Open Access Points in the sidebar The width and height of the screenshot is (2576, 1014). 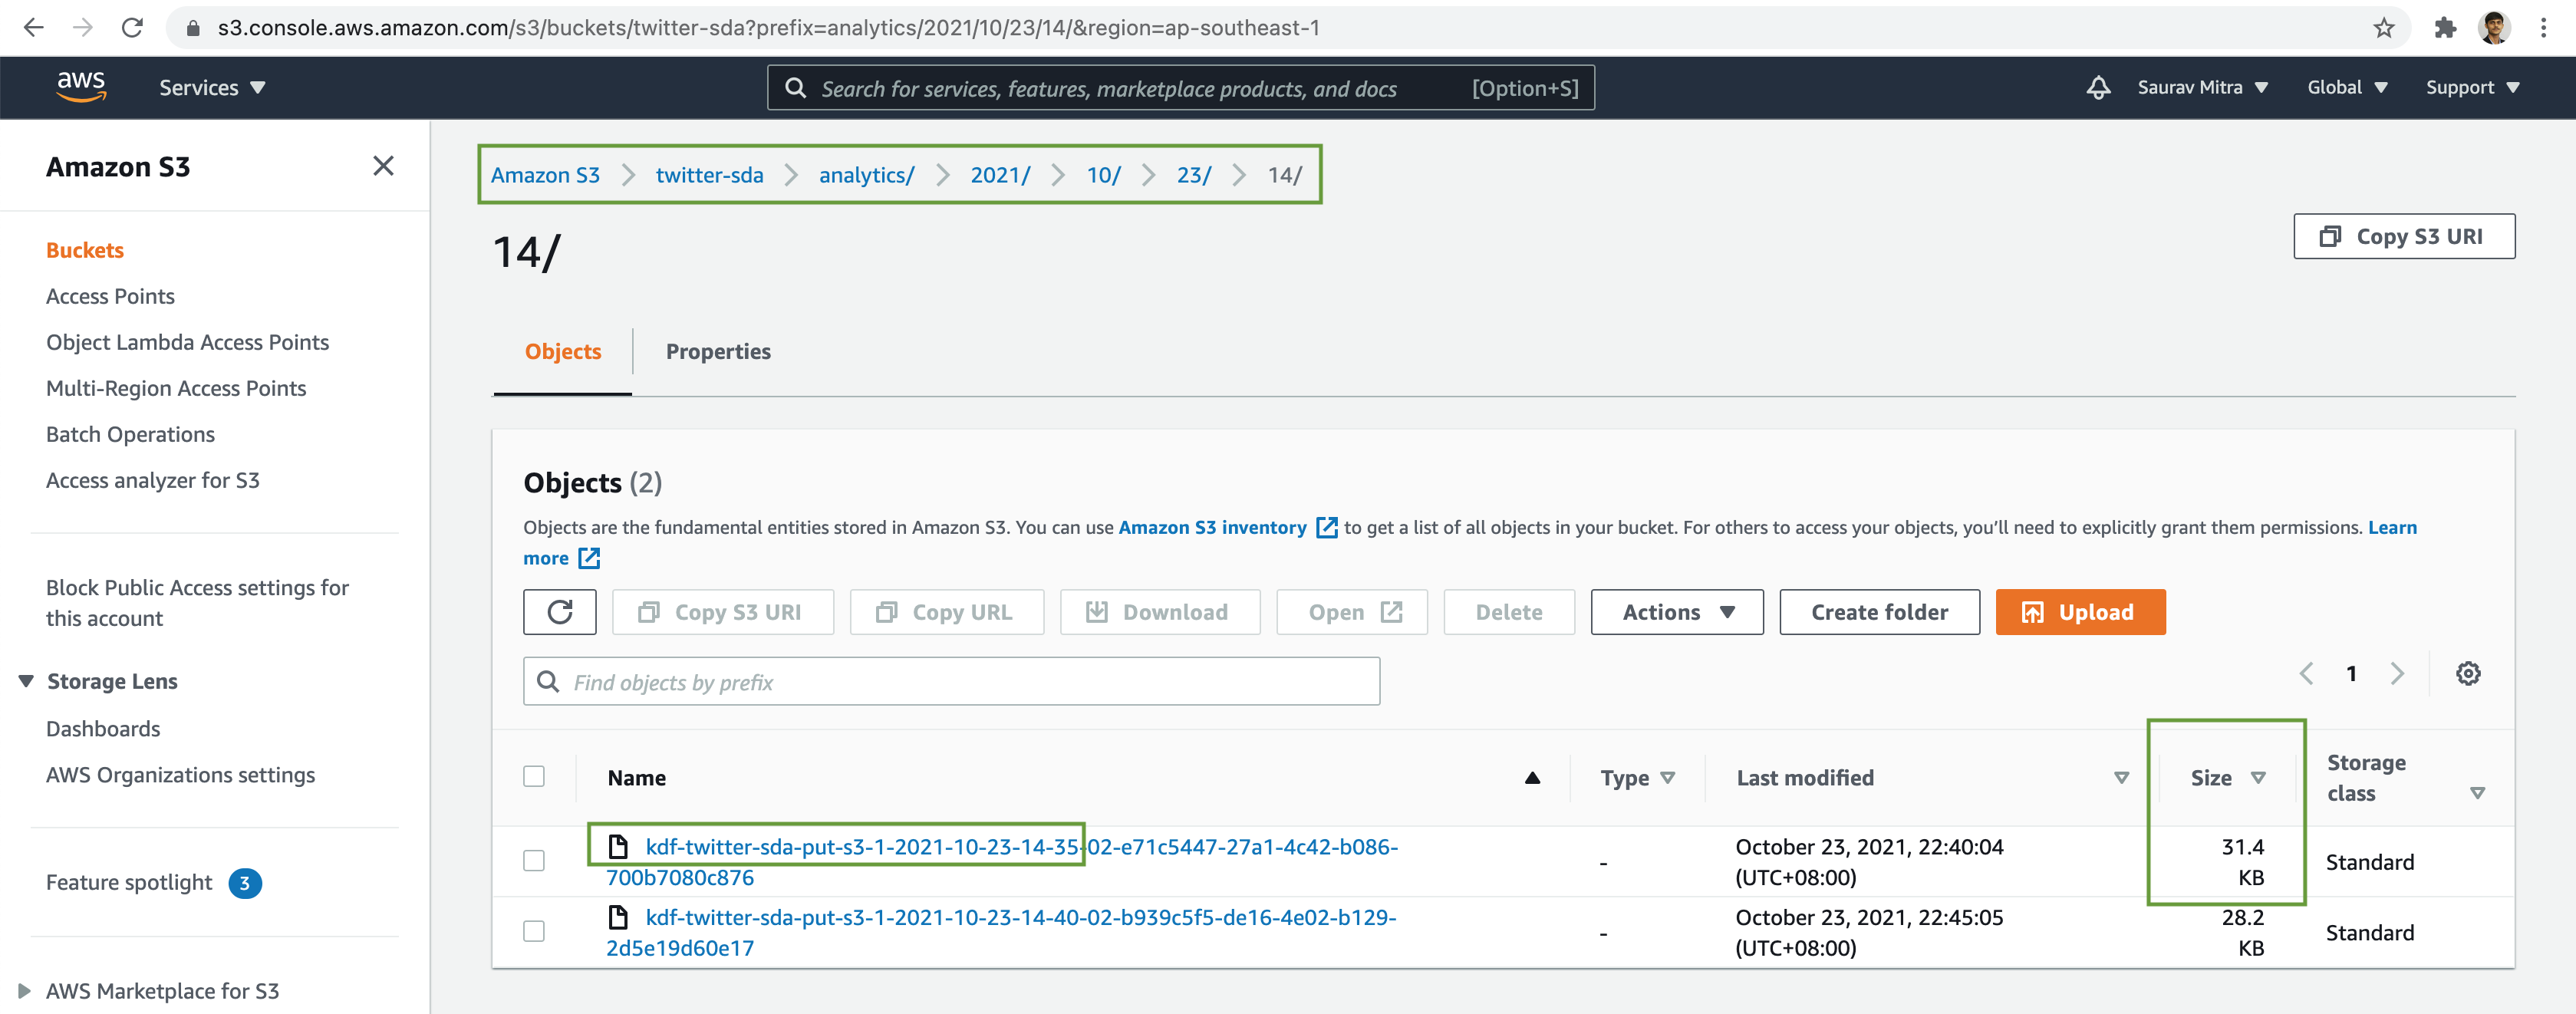(x=110, y=296)
